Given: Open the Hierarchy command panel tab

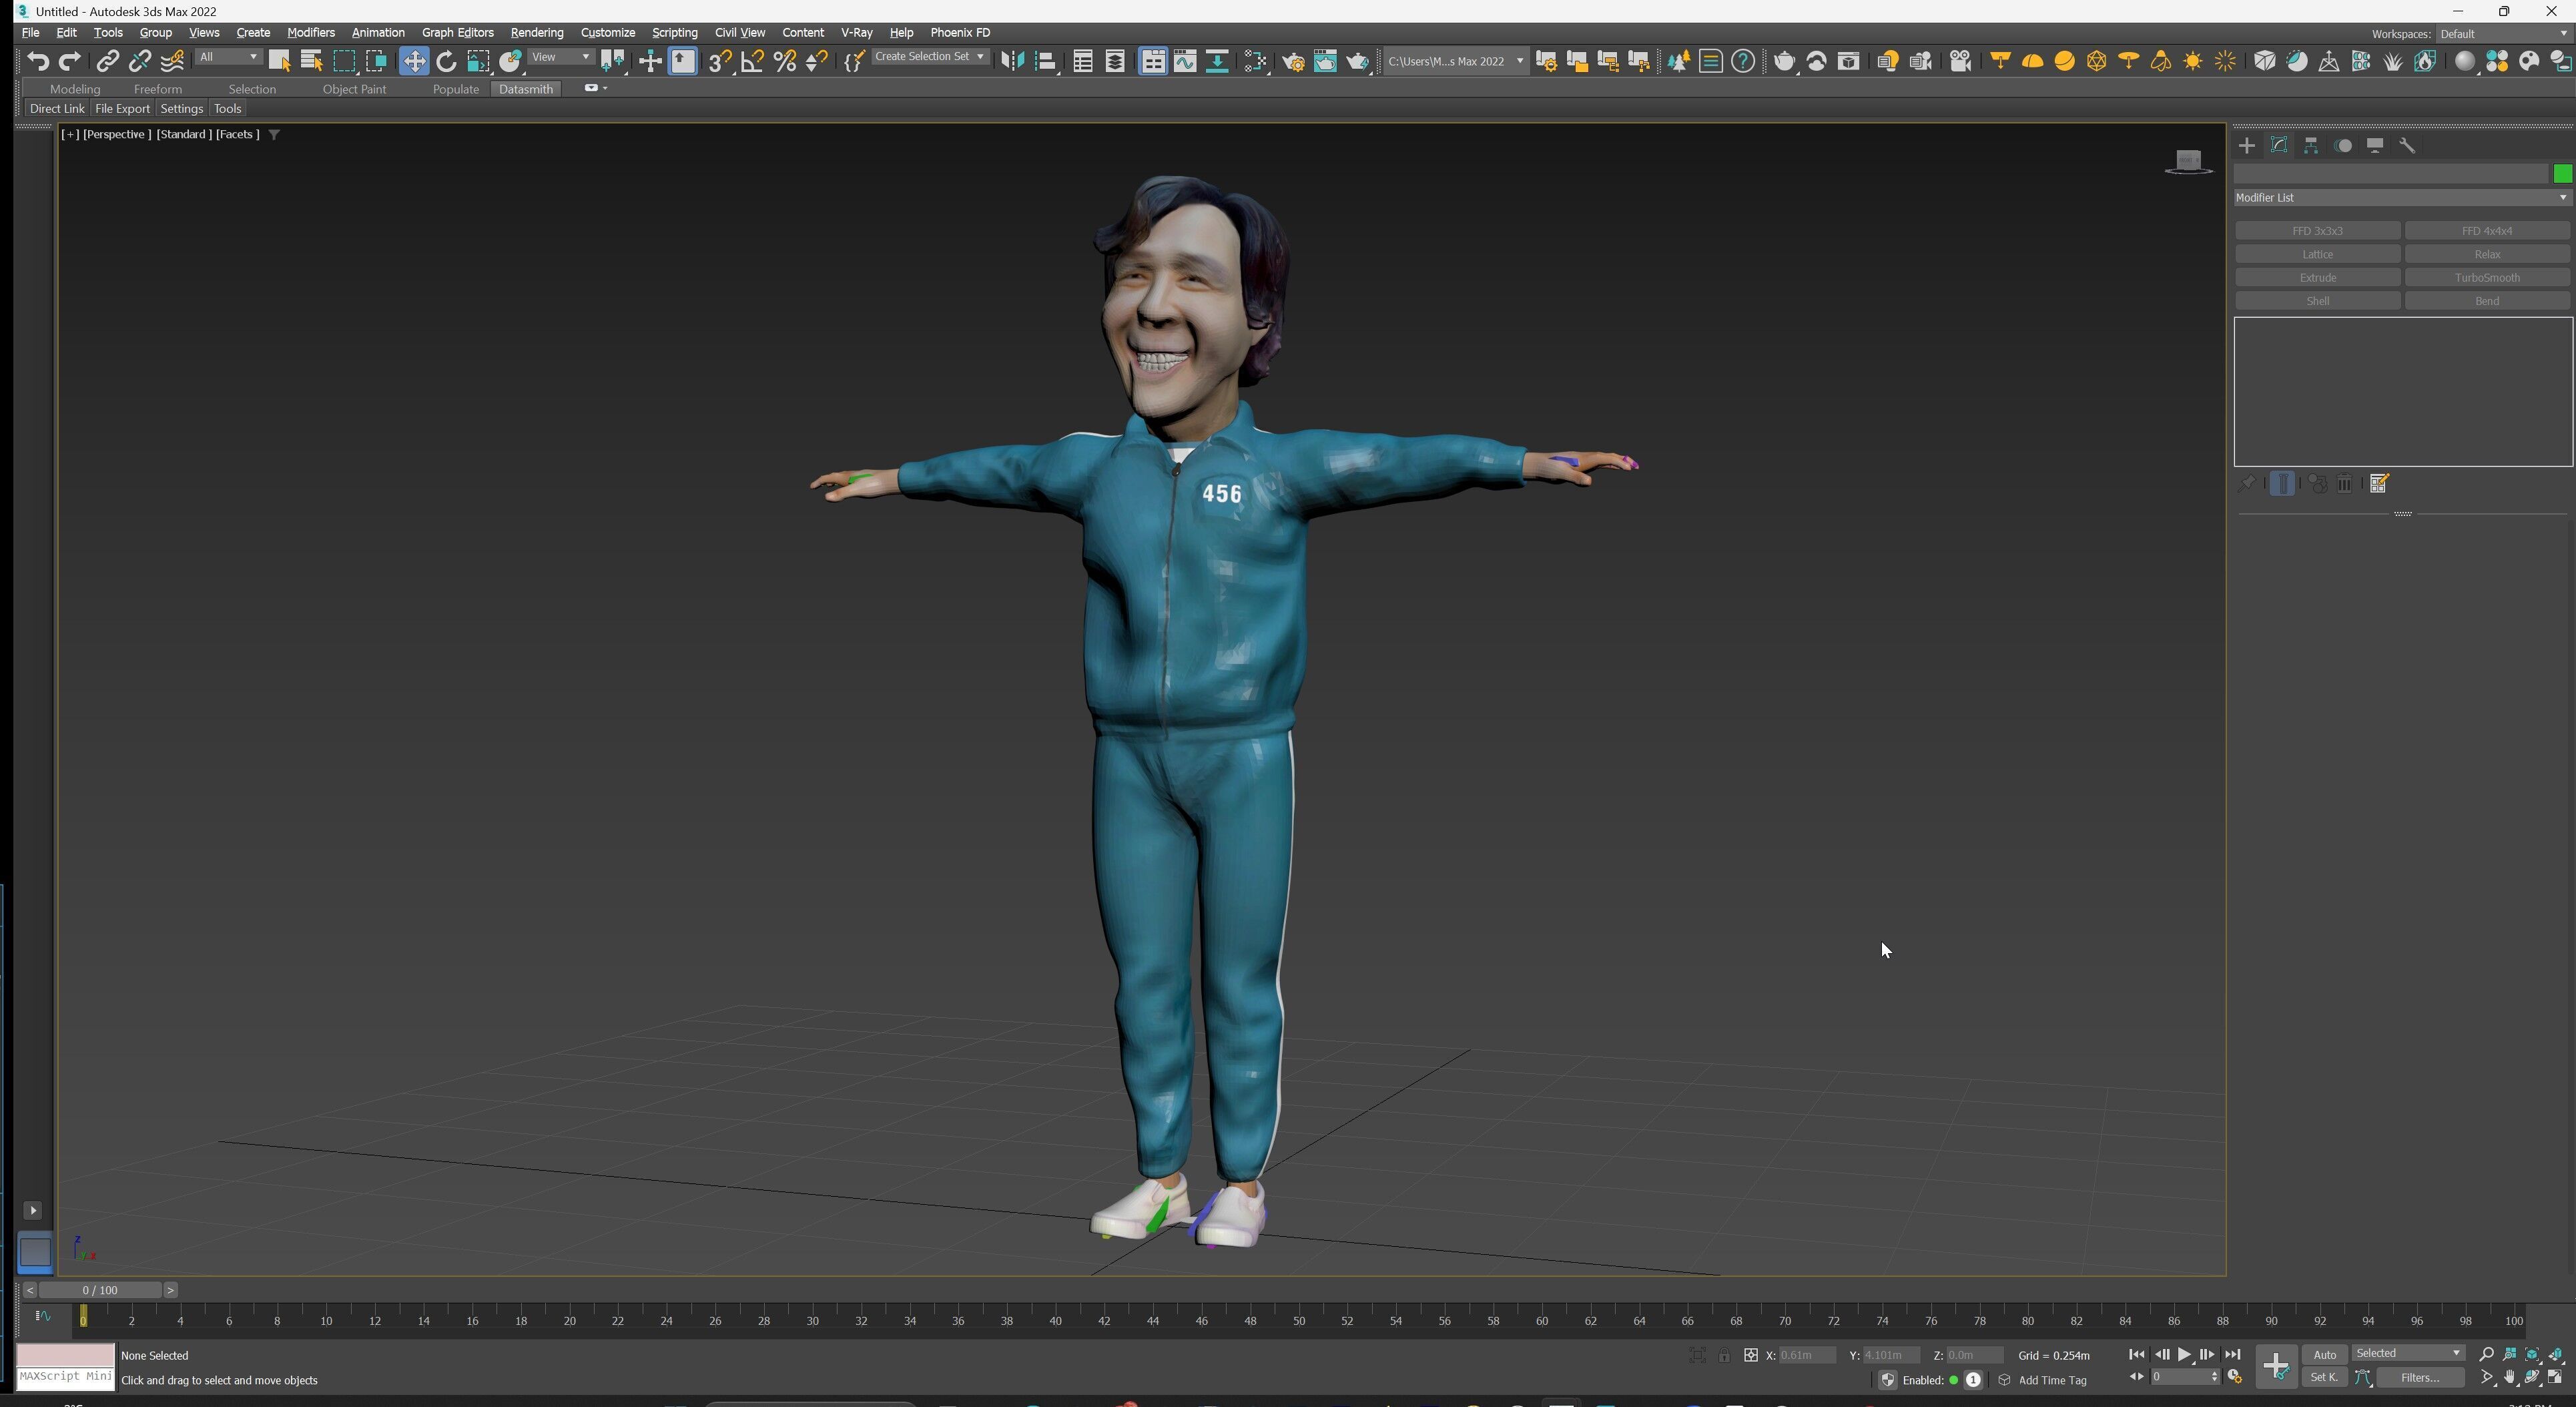Looking at the screenshot, I should click(2311, 146).
